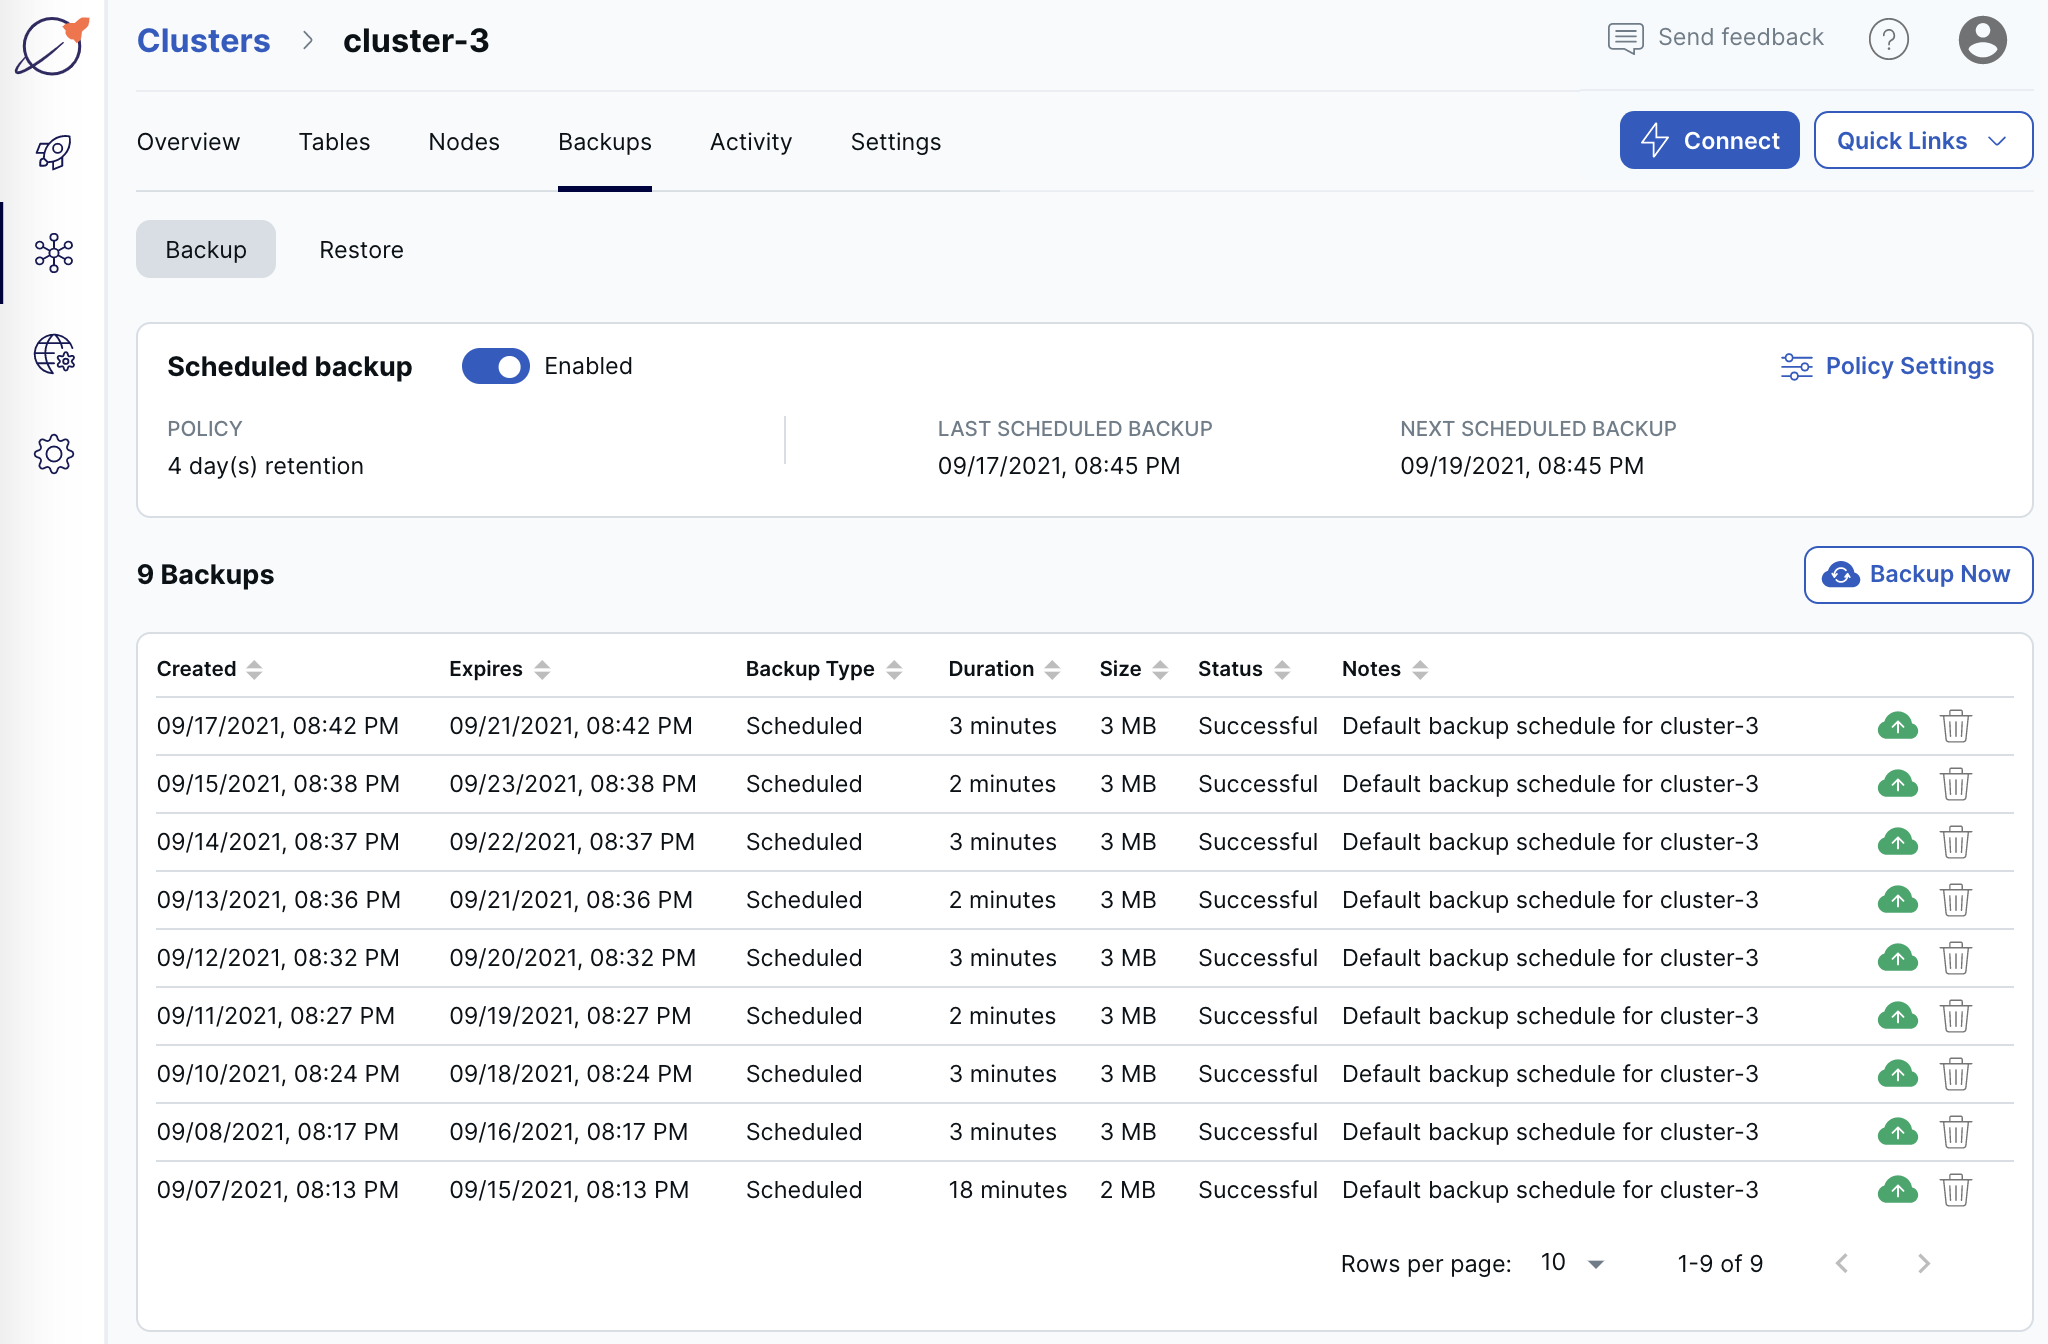Switch to the Overview tab
Image resolution: width=2048 pixels, height=1344 pixels.
[188, 142]
